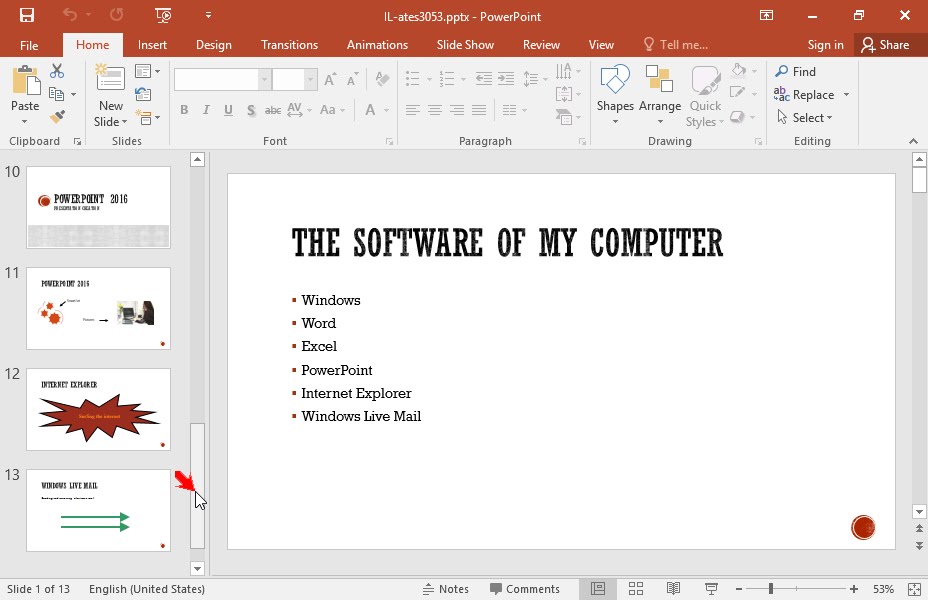Toggle Strikethrough formatting
Image resolution: width=928 pixels, height=600 pixels.
click(x=272, y=110)
